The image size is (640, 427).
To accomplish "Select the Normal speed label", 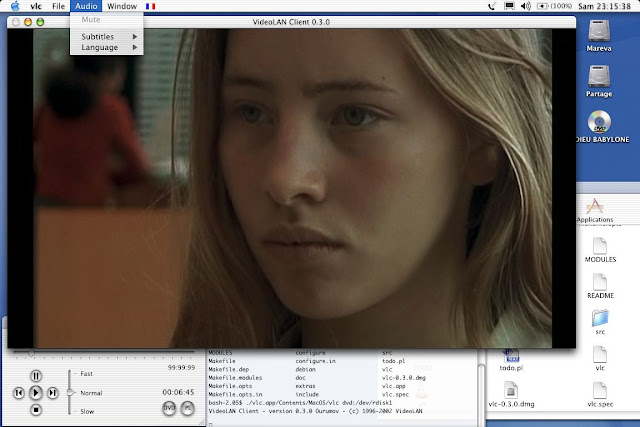I will [91, 393].
